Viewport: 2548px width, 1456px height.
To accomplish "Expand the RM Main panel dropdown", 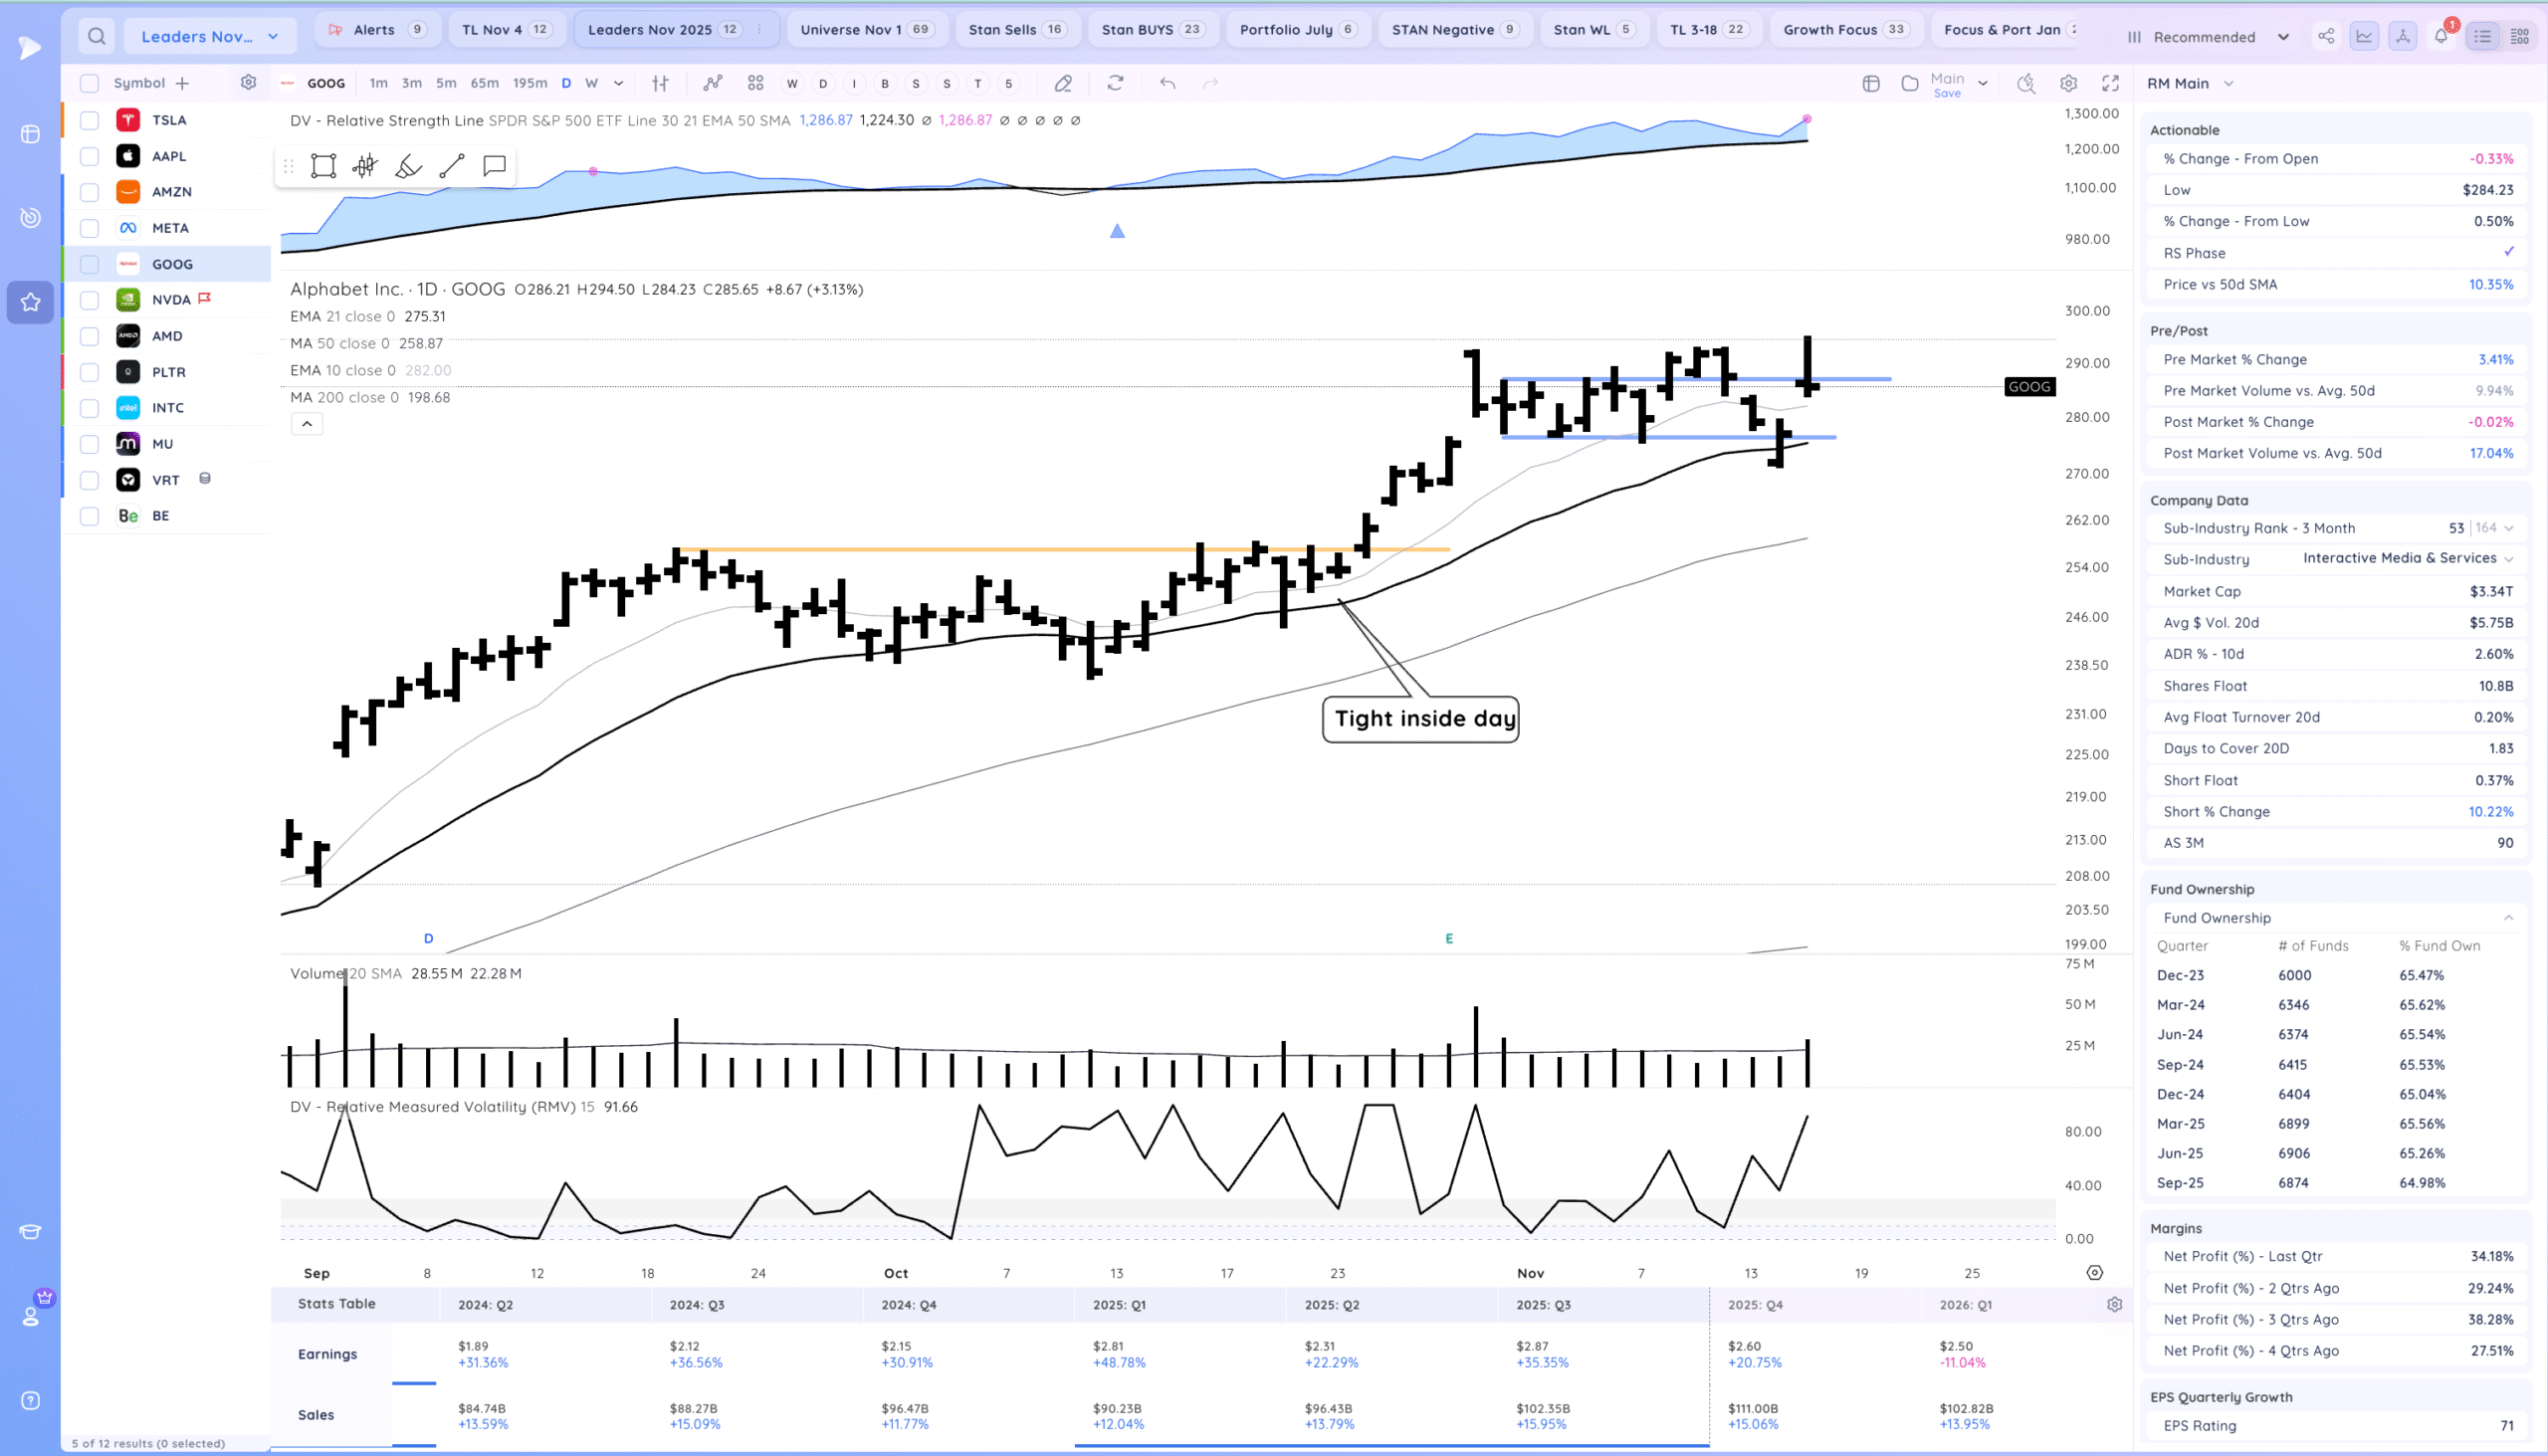I will (2228, 84).
